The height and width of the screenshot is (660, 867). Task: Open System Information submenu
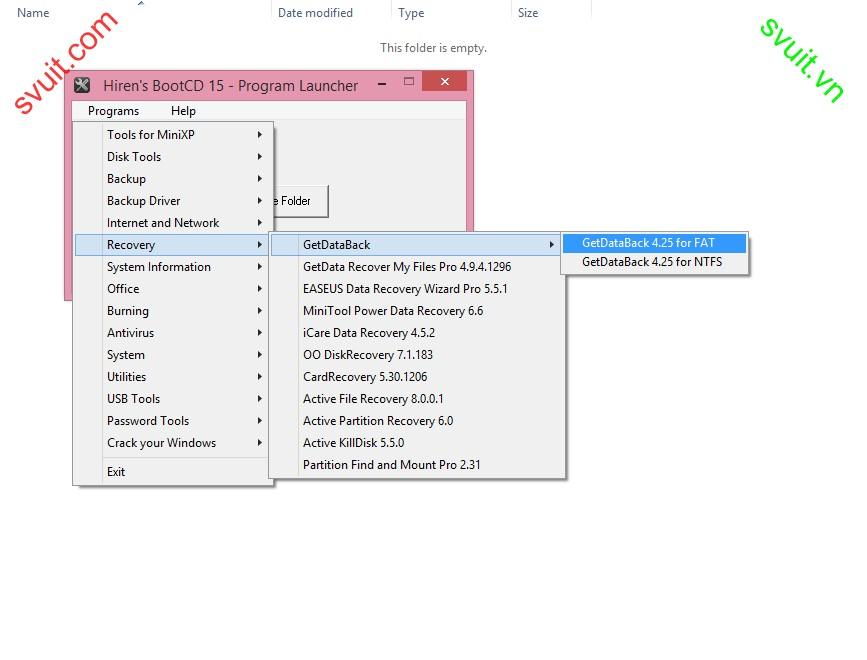coord(173,267)
